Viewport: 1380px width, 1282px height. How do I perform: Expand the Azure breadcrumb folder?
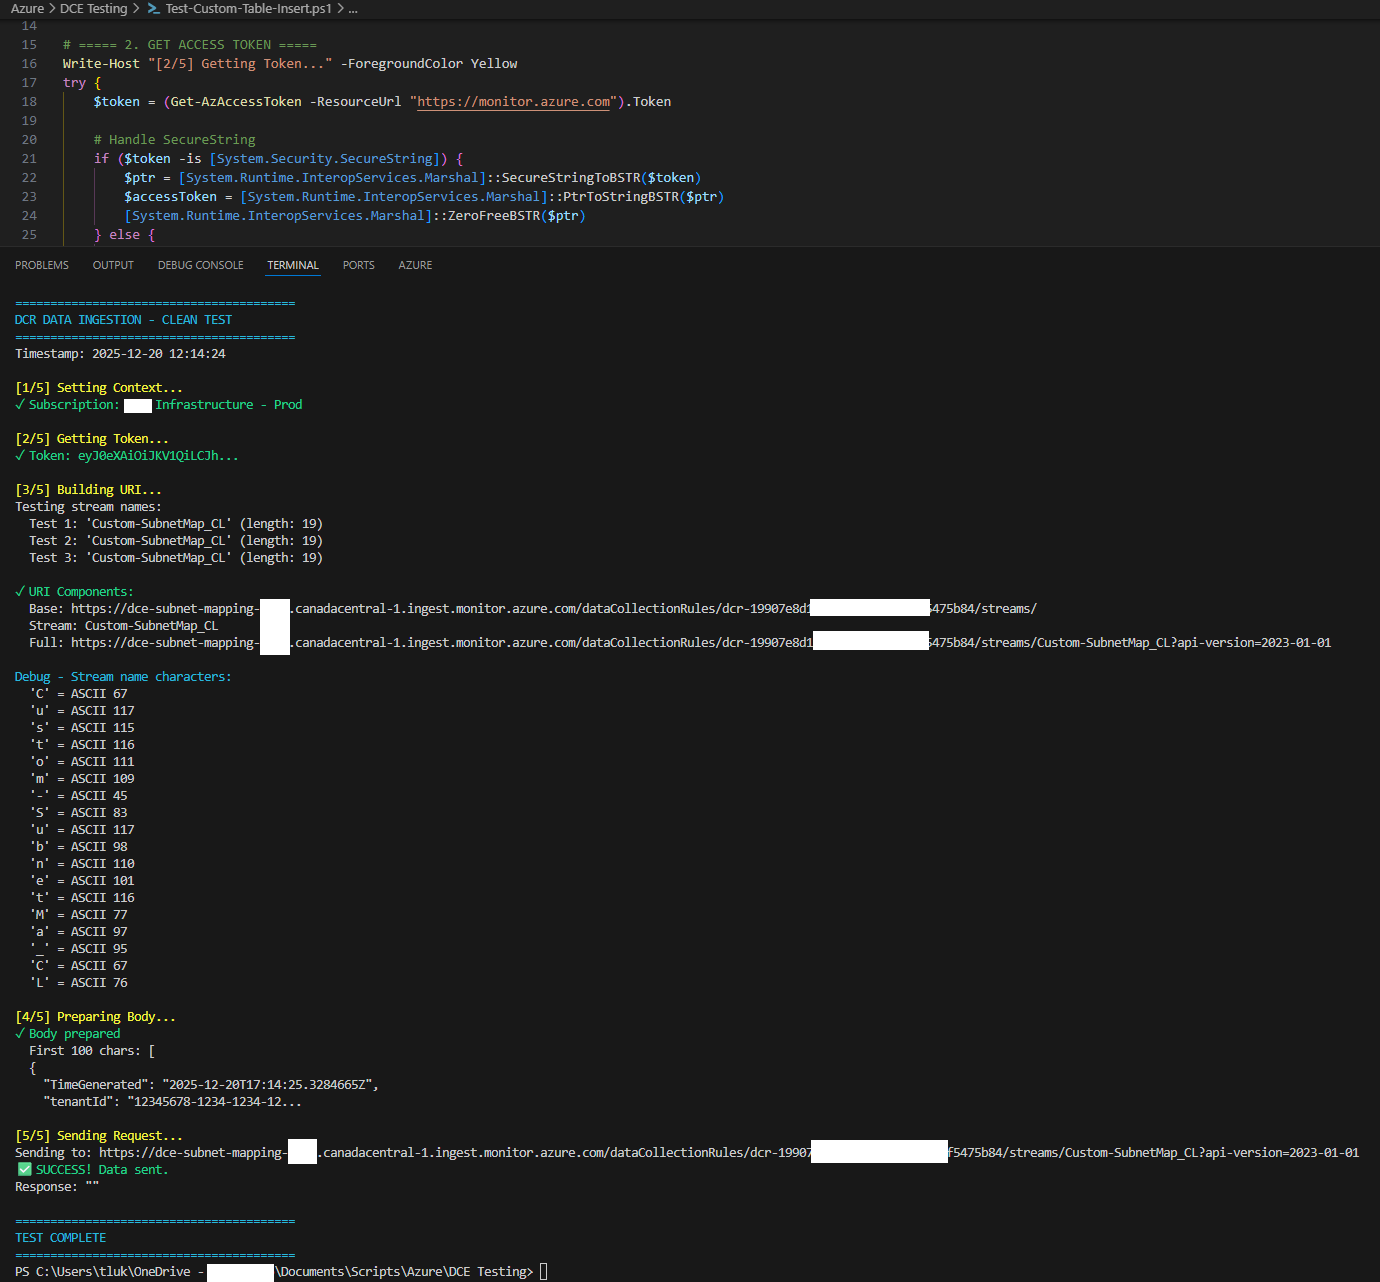point(27,9)
